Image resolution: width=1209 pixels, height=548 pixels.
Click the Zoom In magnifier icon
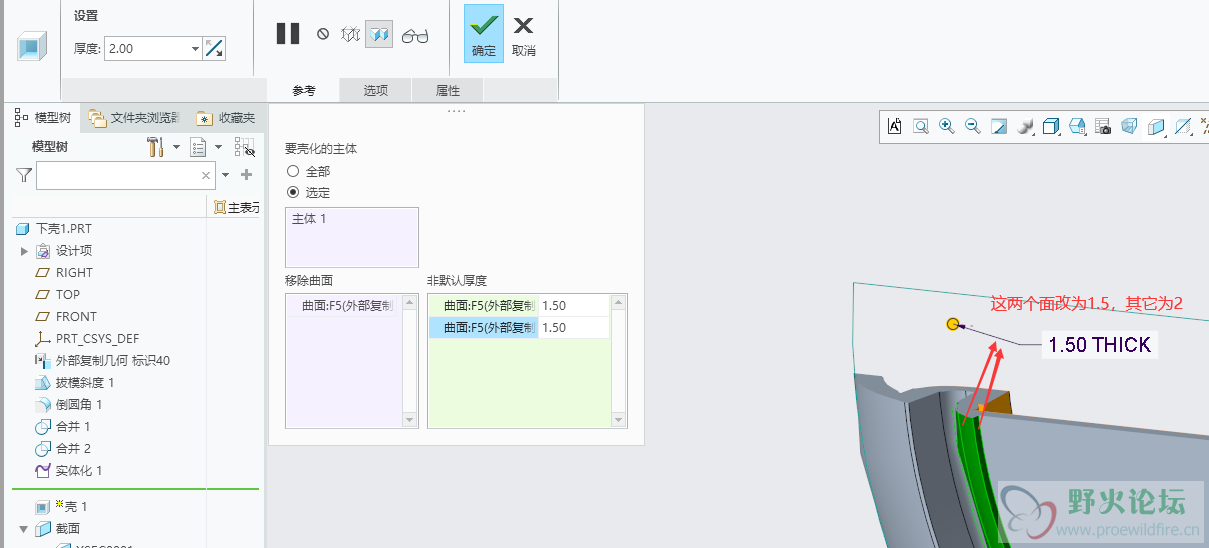pos(947,126)
